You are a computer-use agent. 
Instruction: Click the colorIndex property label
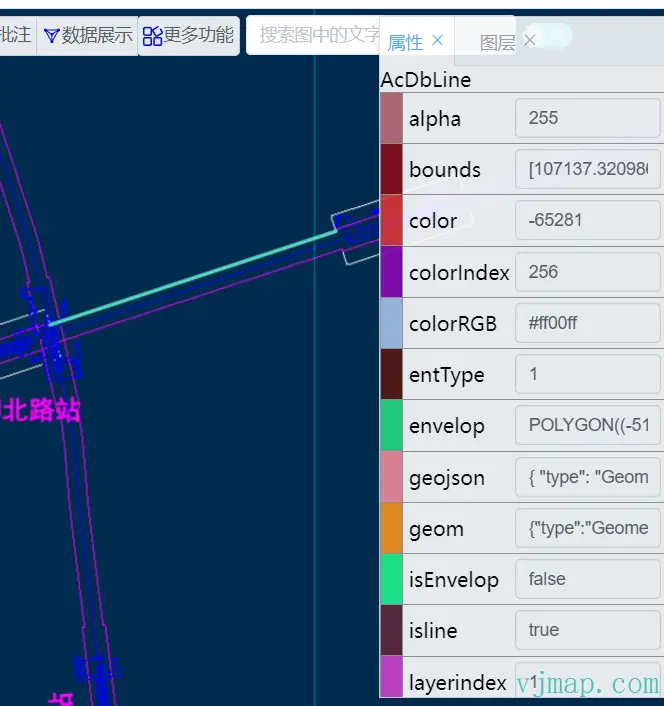point(459,272)
